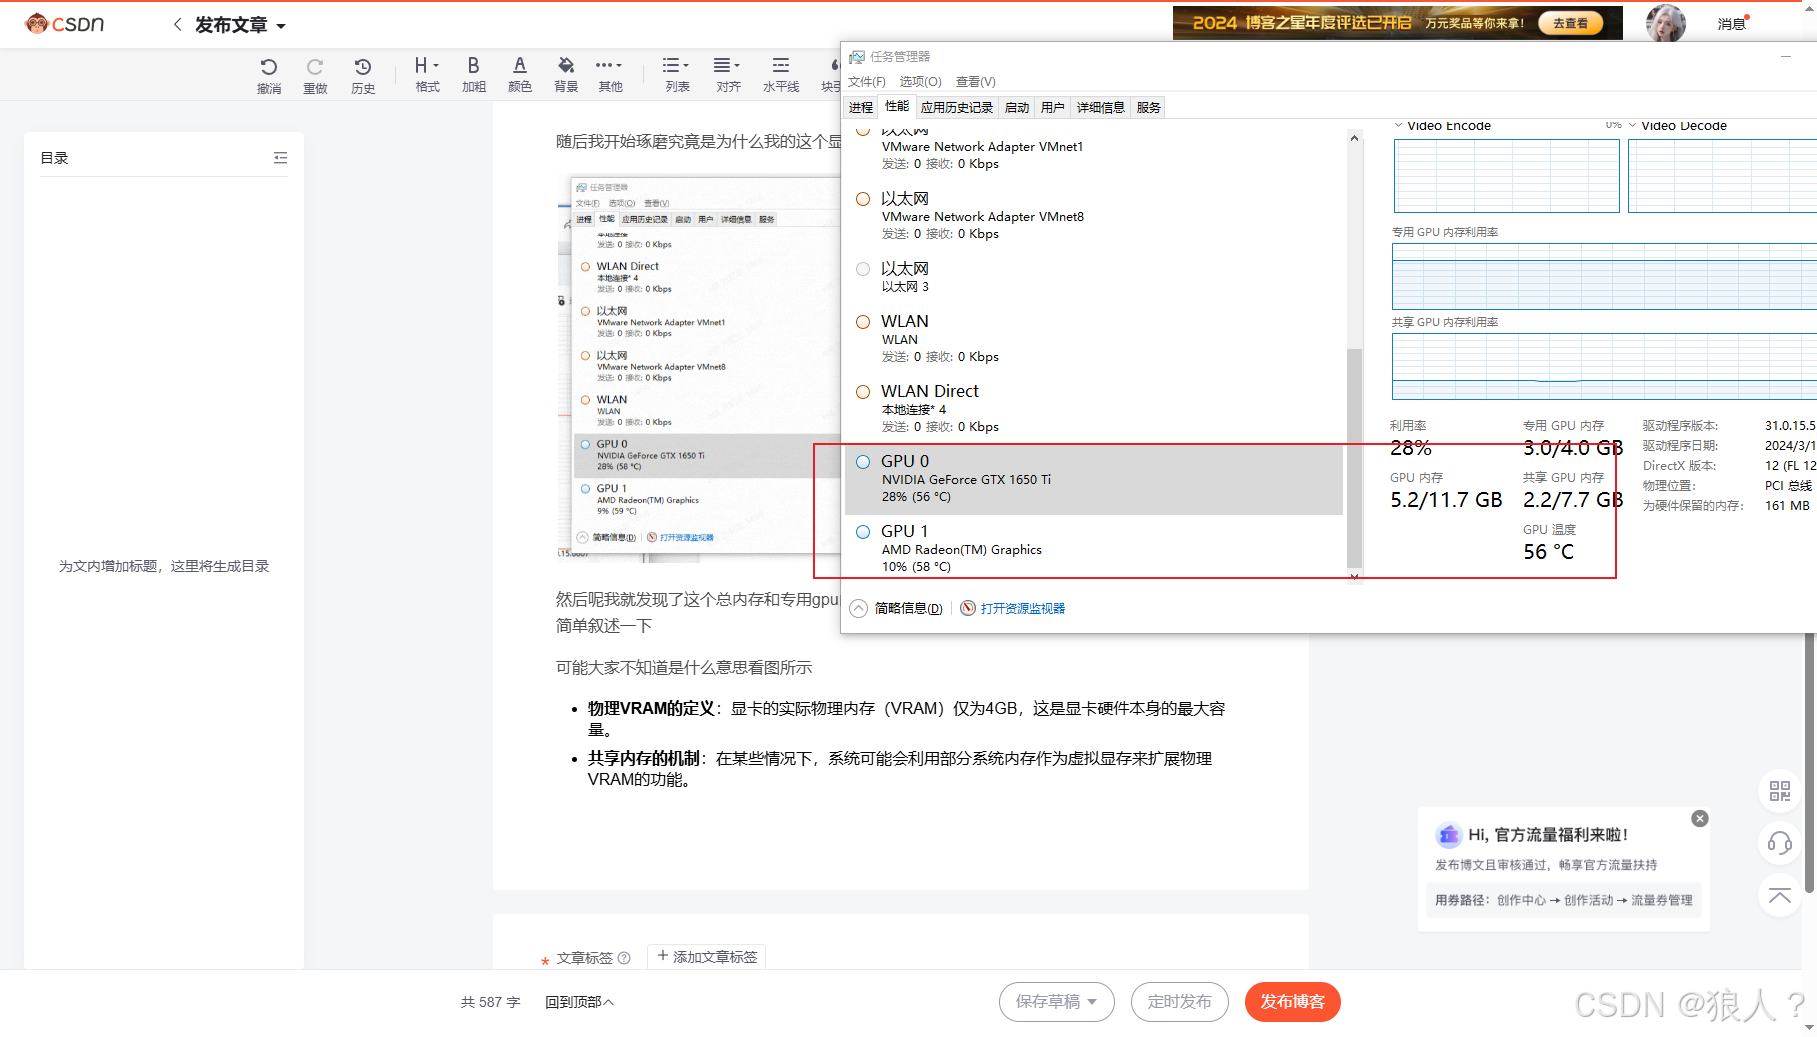Click 添加文章标签 add tag button

click(706, 957)
